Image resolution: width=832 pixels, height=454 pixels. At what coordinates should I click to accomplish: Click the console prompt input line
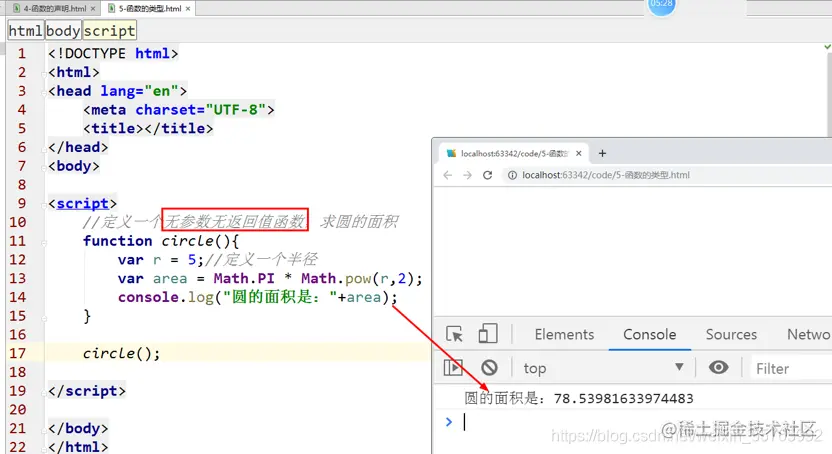point(637,422)
